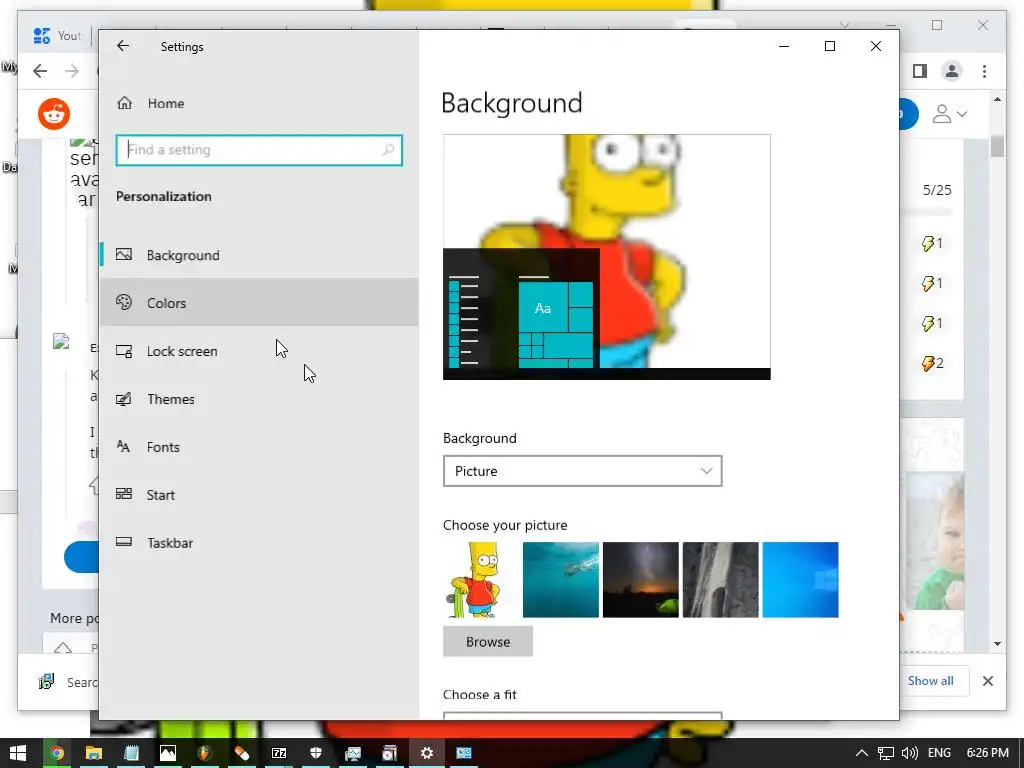Click the Chrome back navigation arrow

[40, 71]
